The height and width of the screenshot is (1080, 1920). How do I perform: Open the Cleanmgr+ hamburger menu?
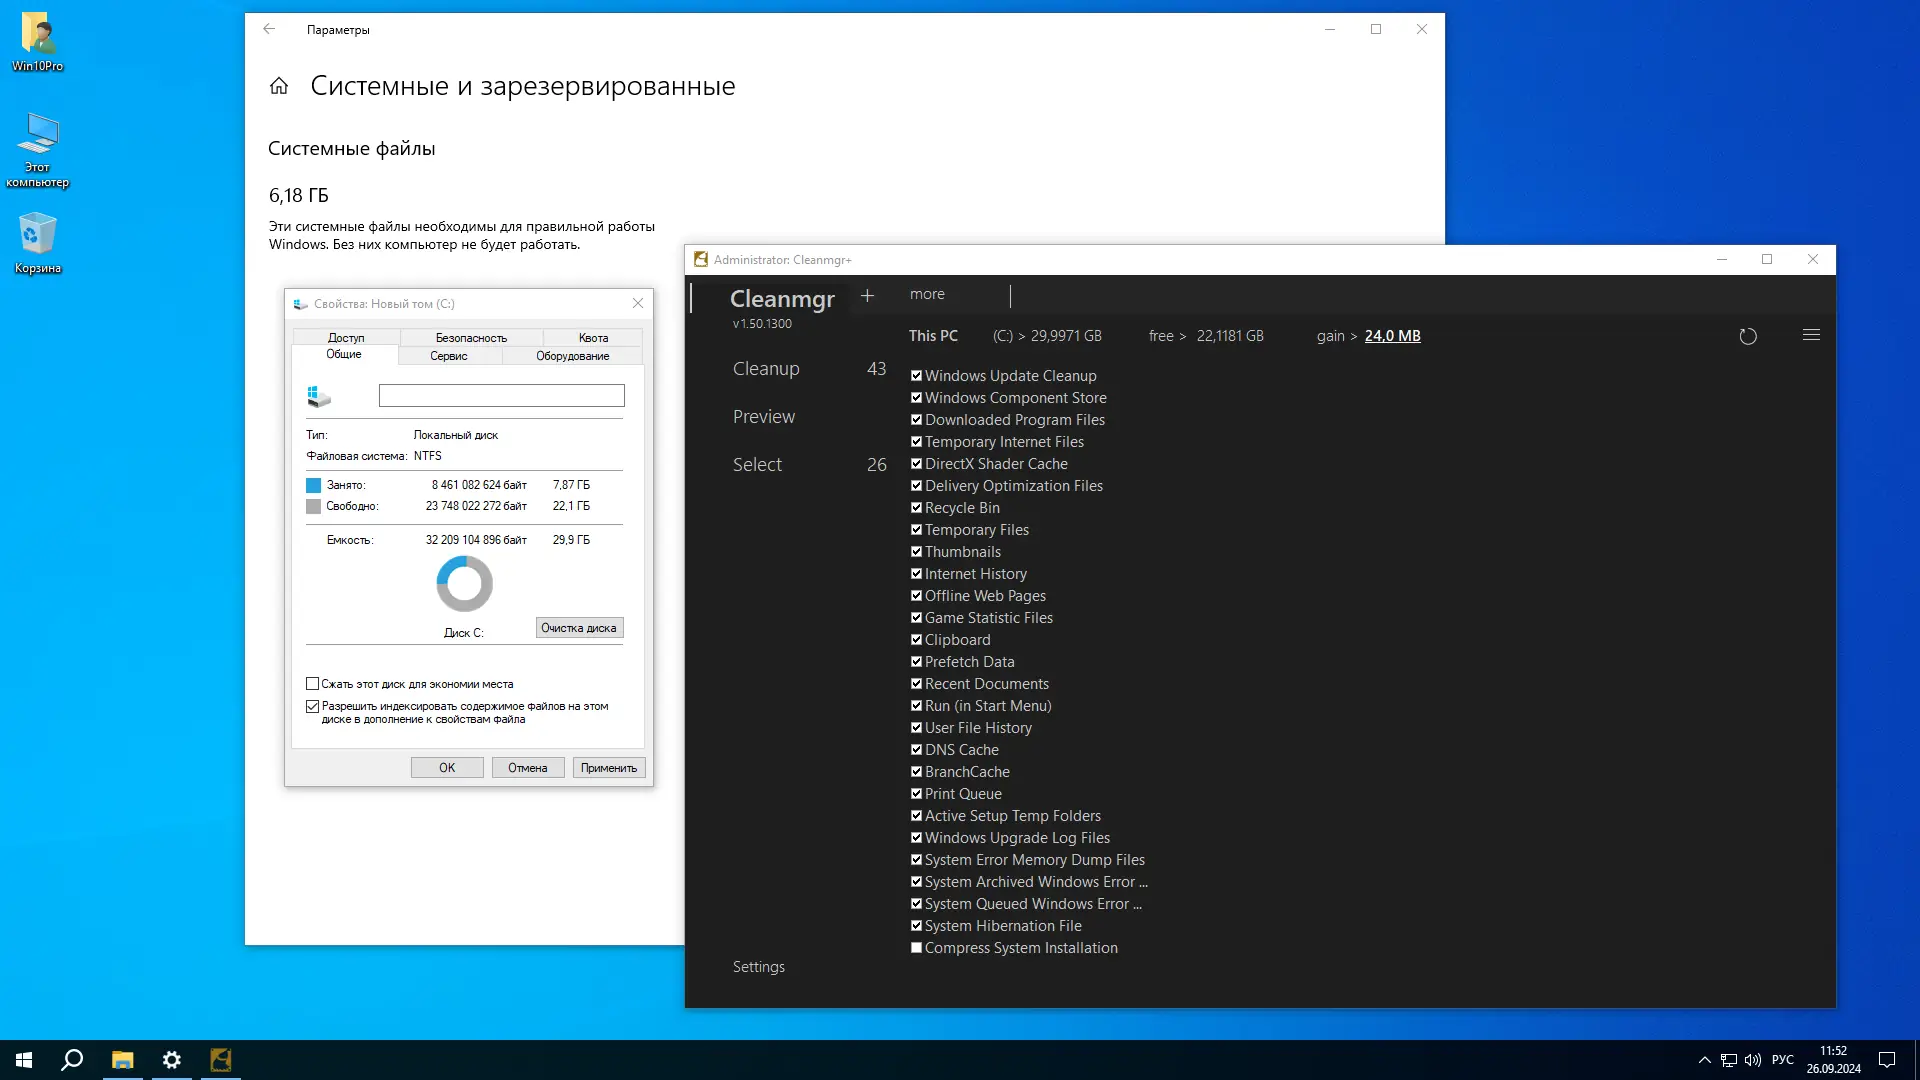[1810, 335]
